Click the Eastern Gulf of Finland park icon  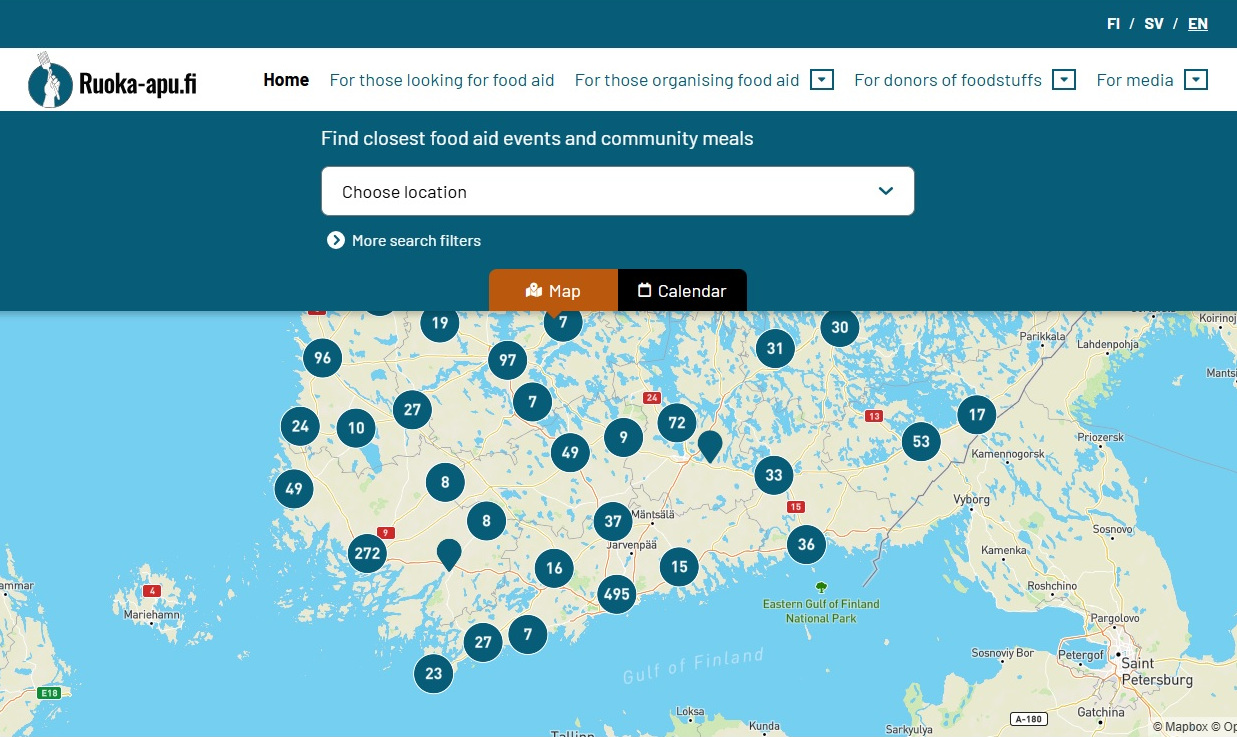click(x=821, y=588)
